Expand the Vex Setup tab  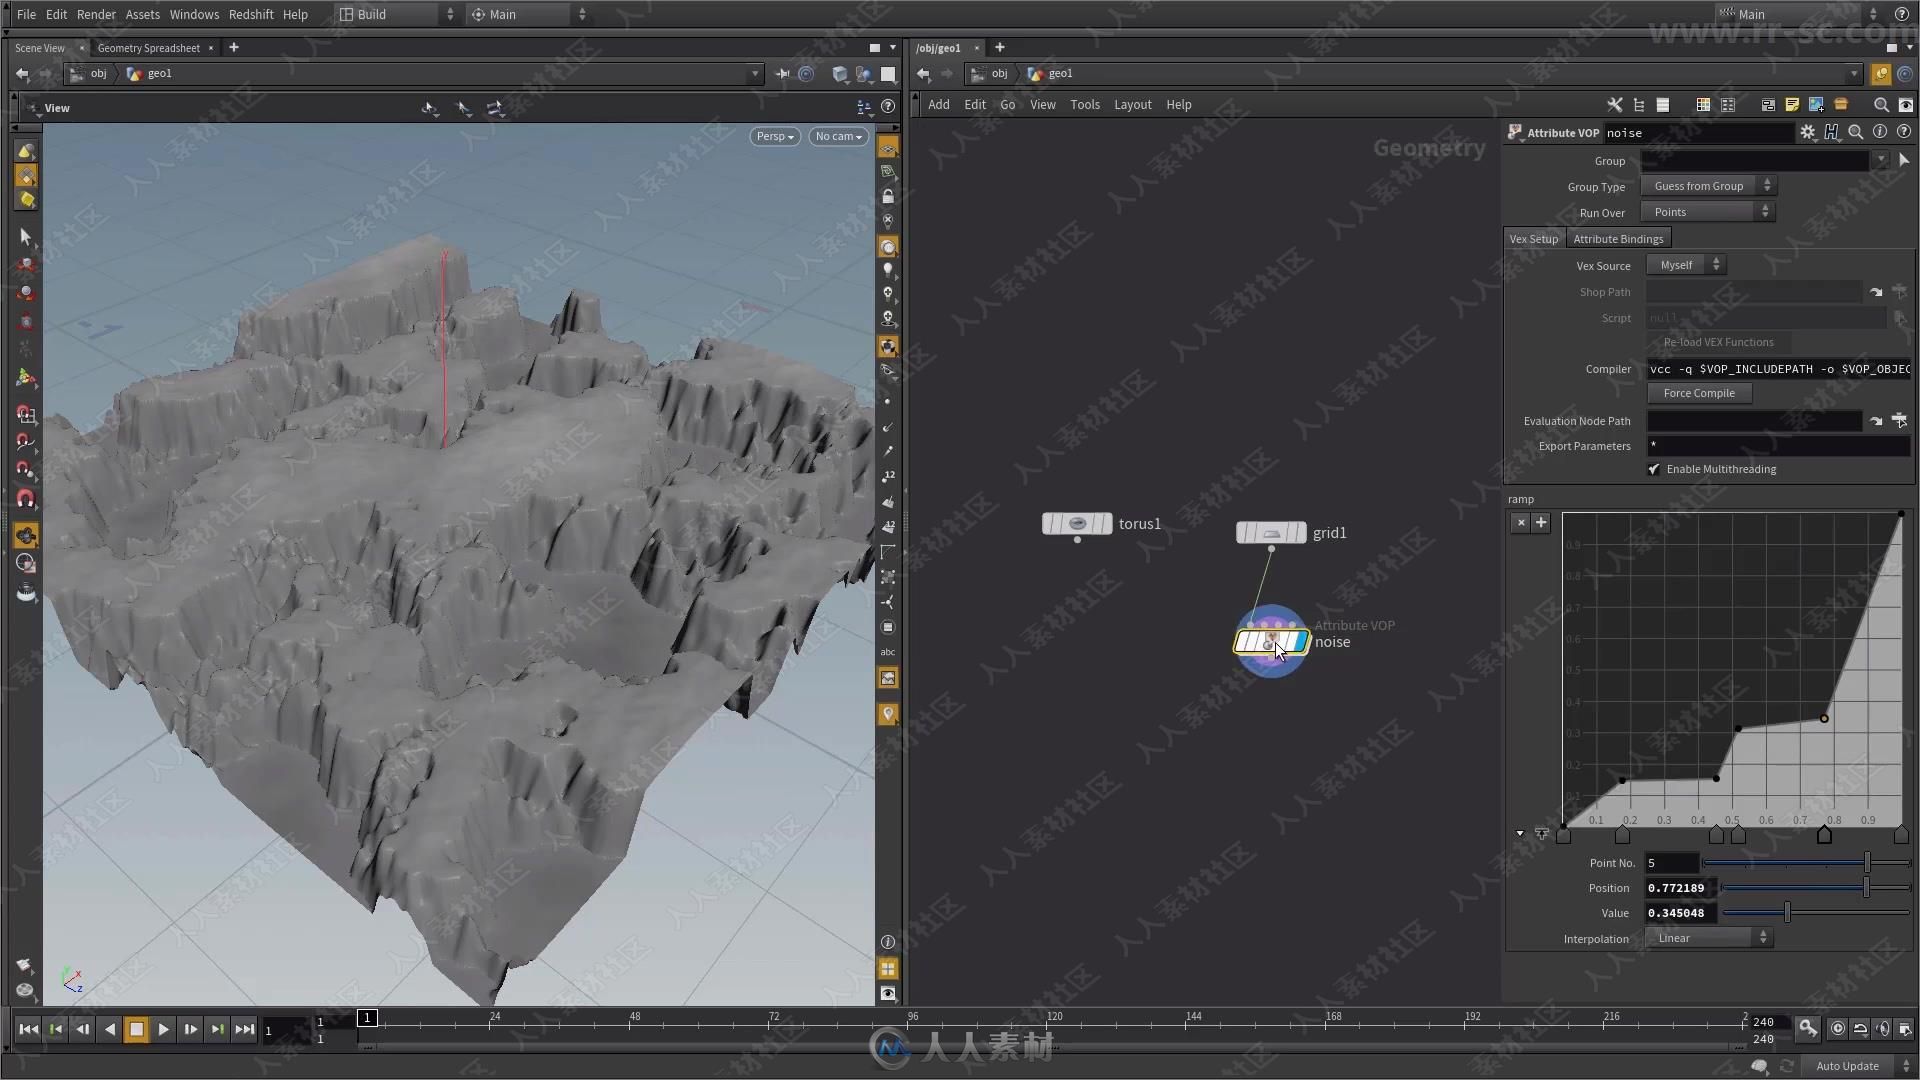1535,239
